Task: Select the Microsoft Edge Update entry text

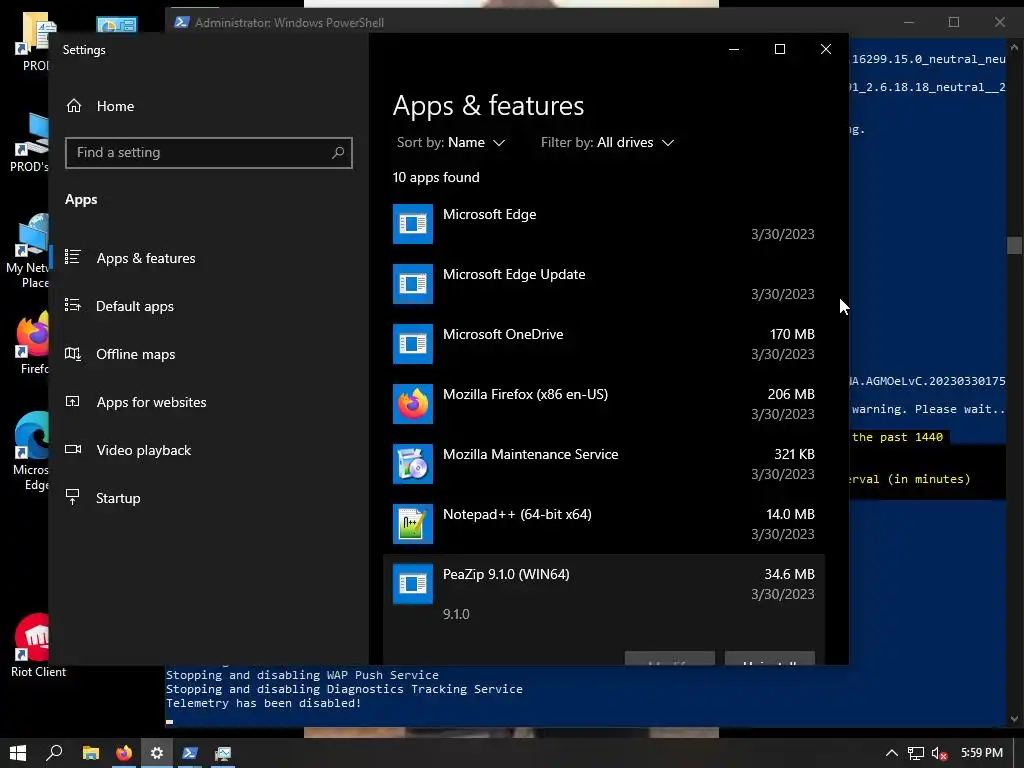Action: pos(514,274)
